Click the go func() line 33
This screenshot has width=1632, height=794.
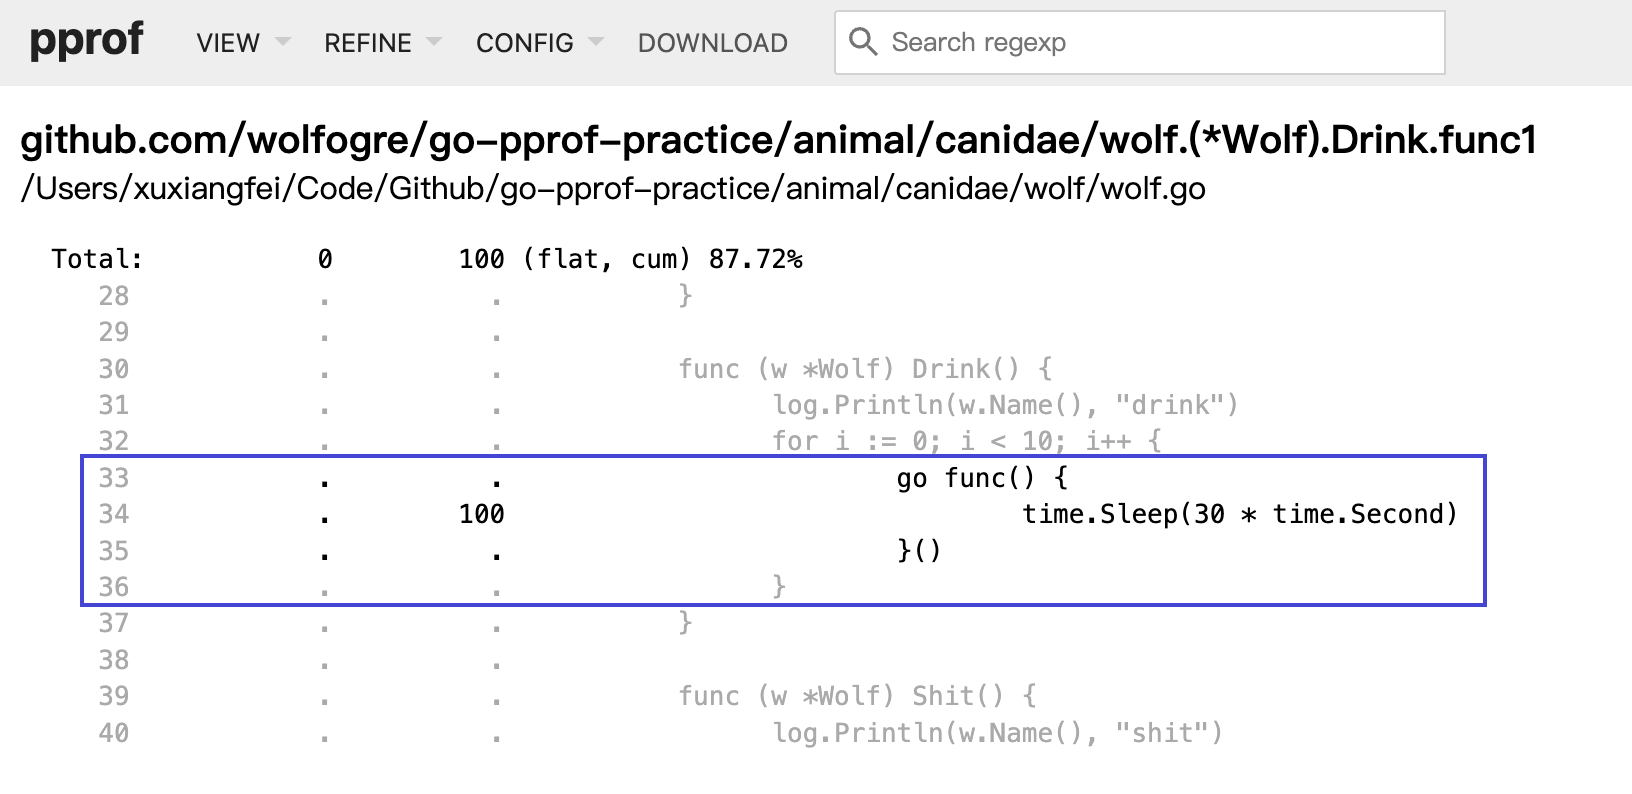[x=982, y=478]
